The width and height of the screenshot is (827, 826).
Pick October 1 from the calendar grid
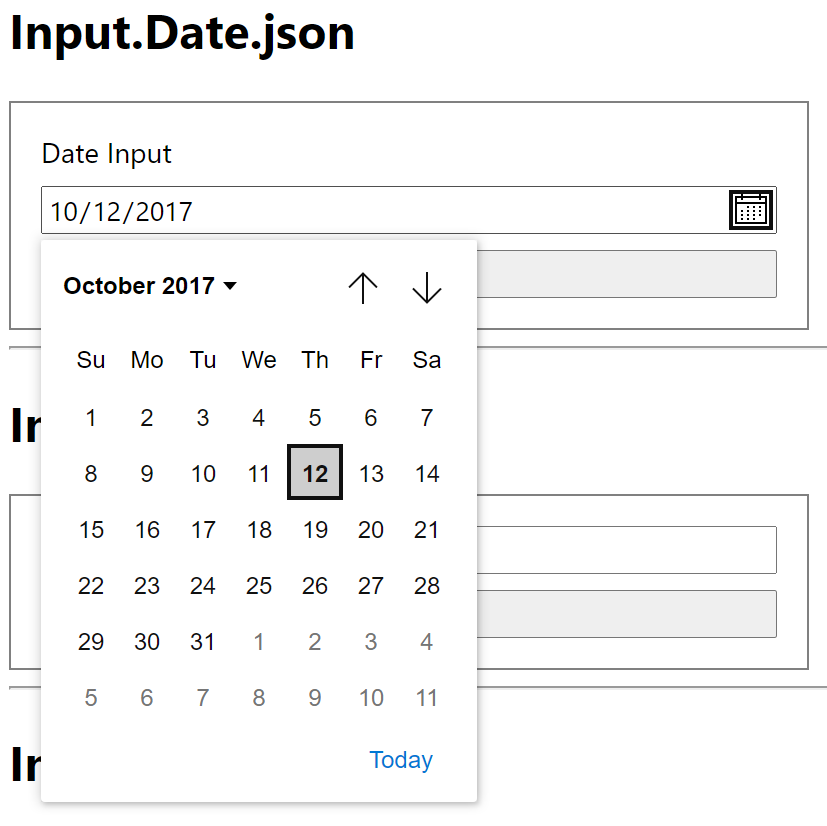tap(91, 418)
